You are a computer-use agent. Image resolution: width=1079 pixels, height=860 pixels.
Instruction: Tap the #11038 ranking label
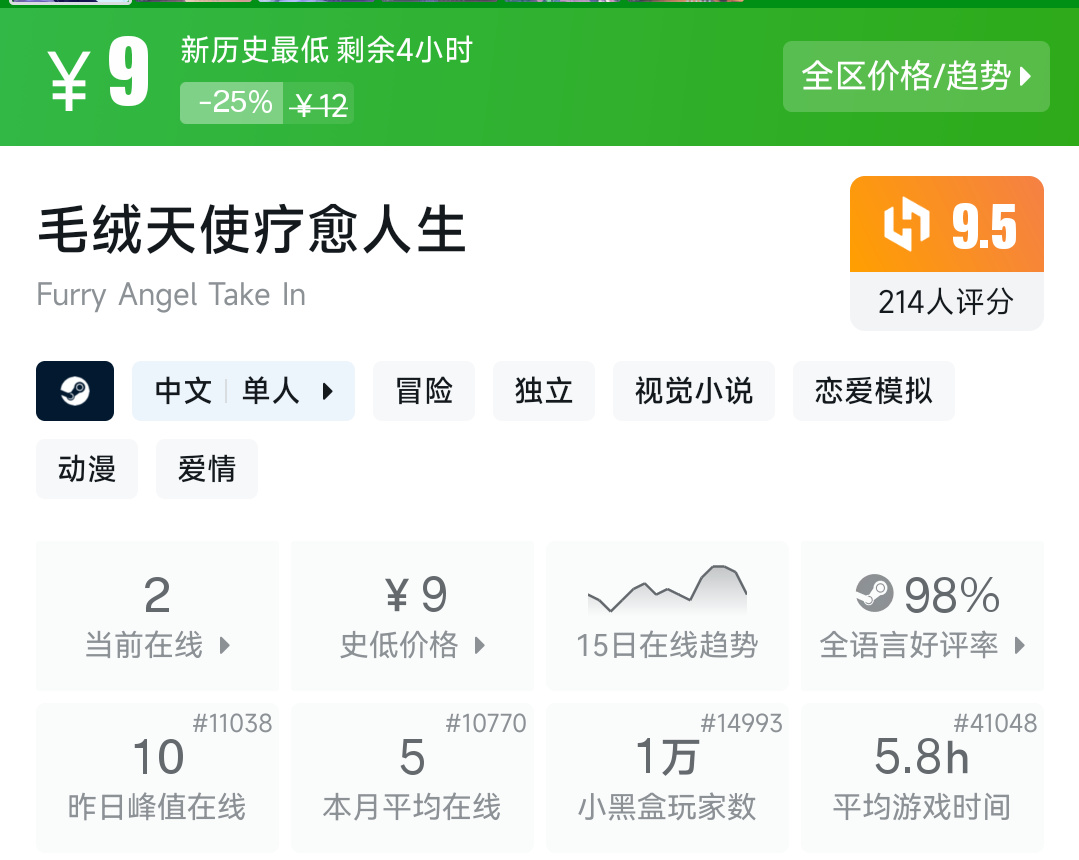(x=232, y=723)
